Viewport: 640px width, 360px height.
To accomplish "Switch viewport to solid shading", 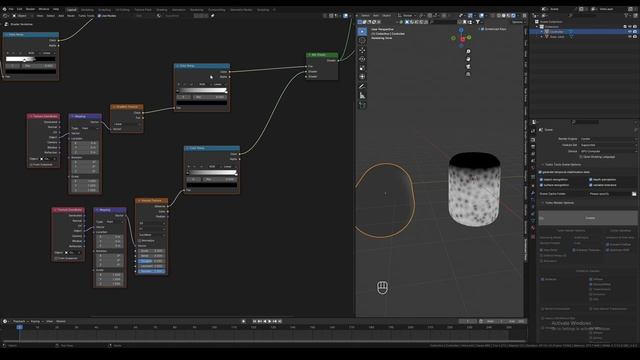I will 504,16.
